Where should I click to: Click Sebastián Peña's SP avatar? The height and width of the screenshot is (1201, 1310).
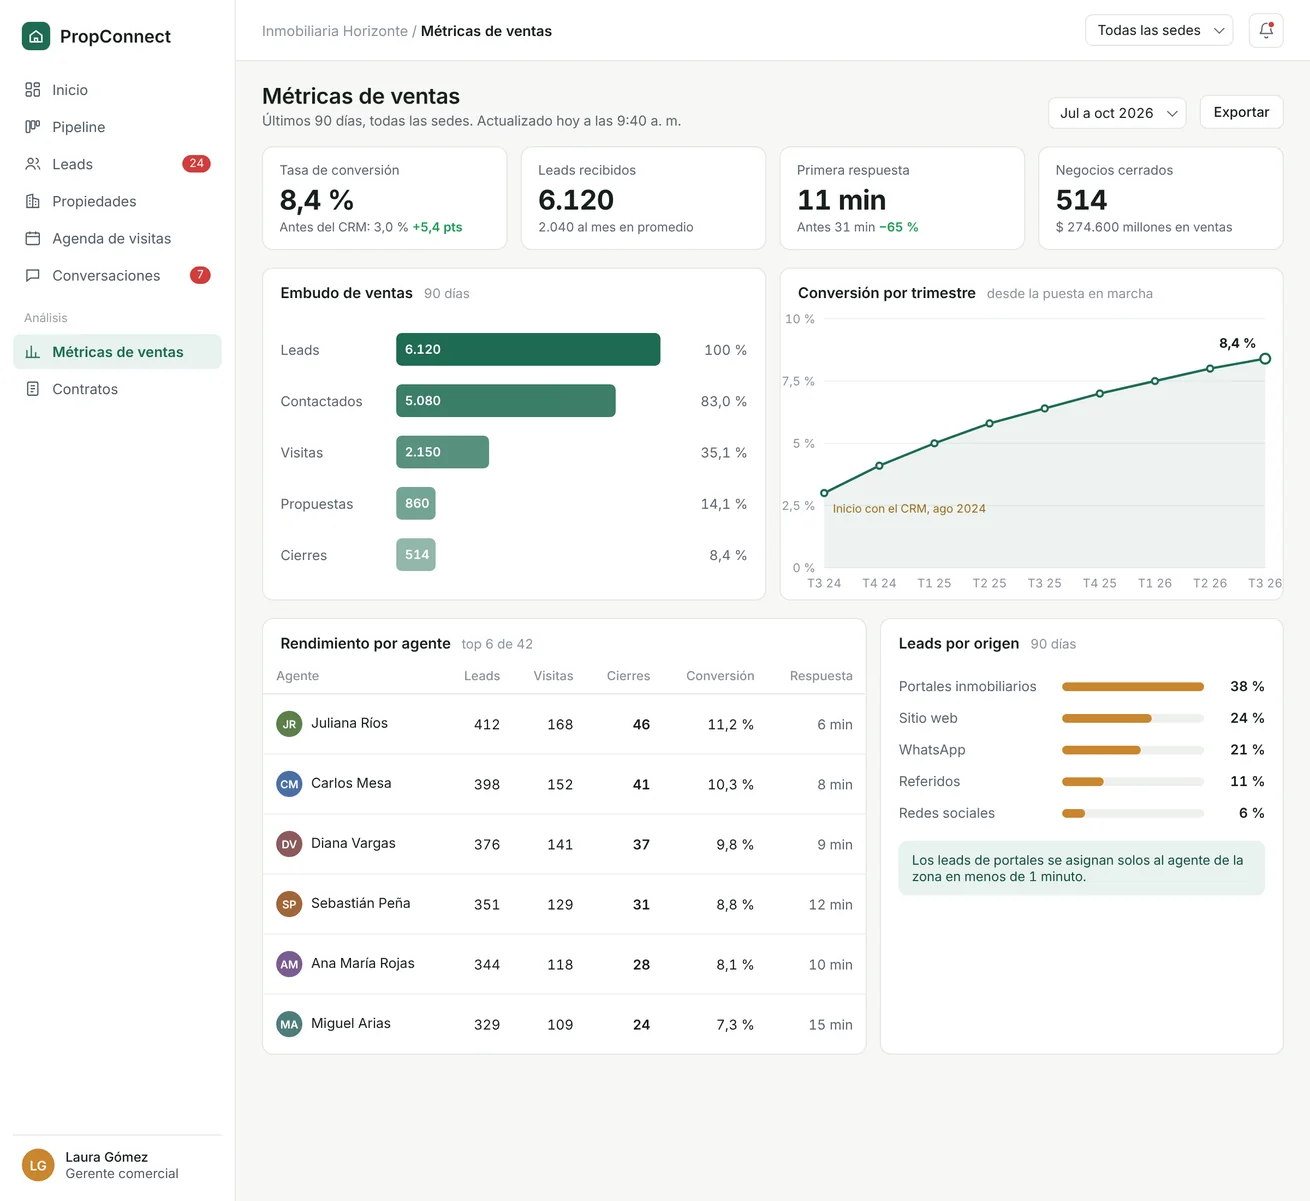point(289,904)
